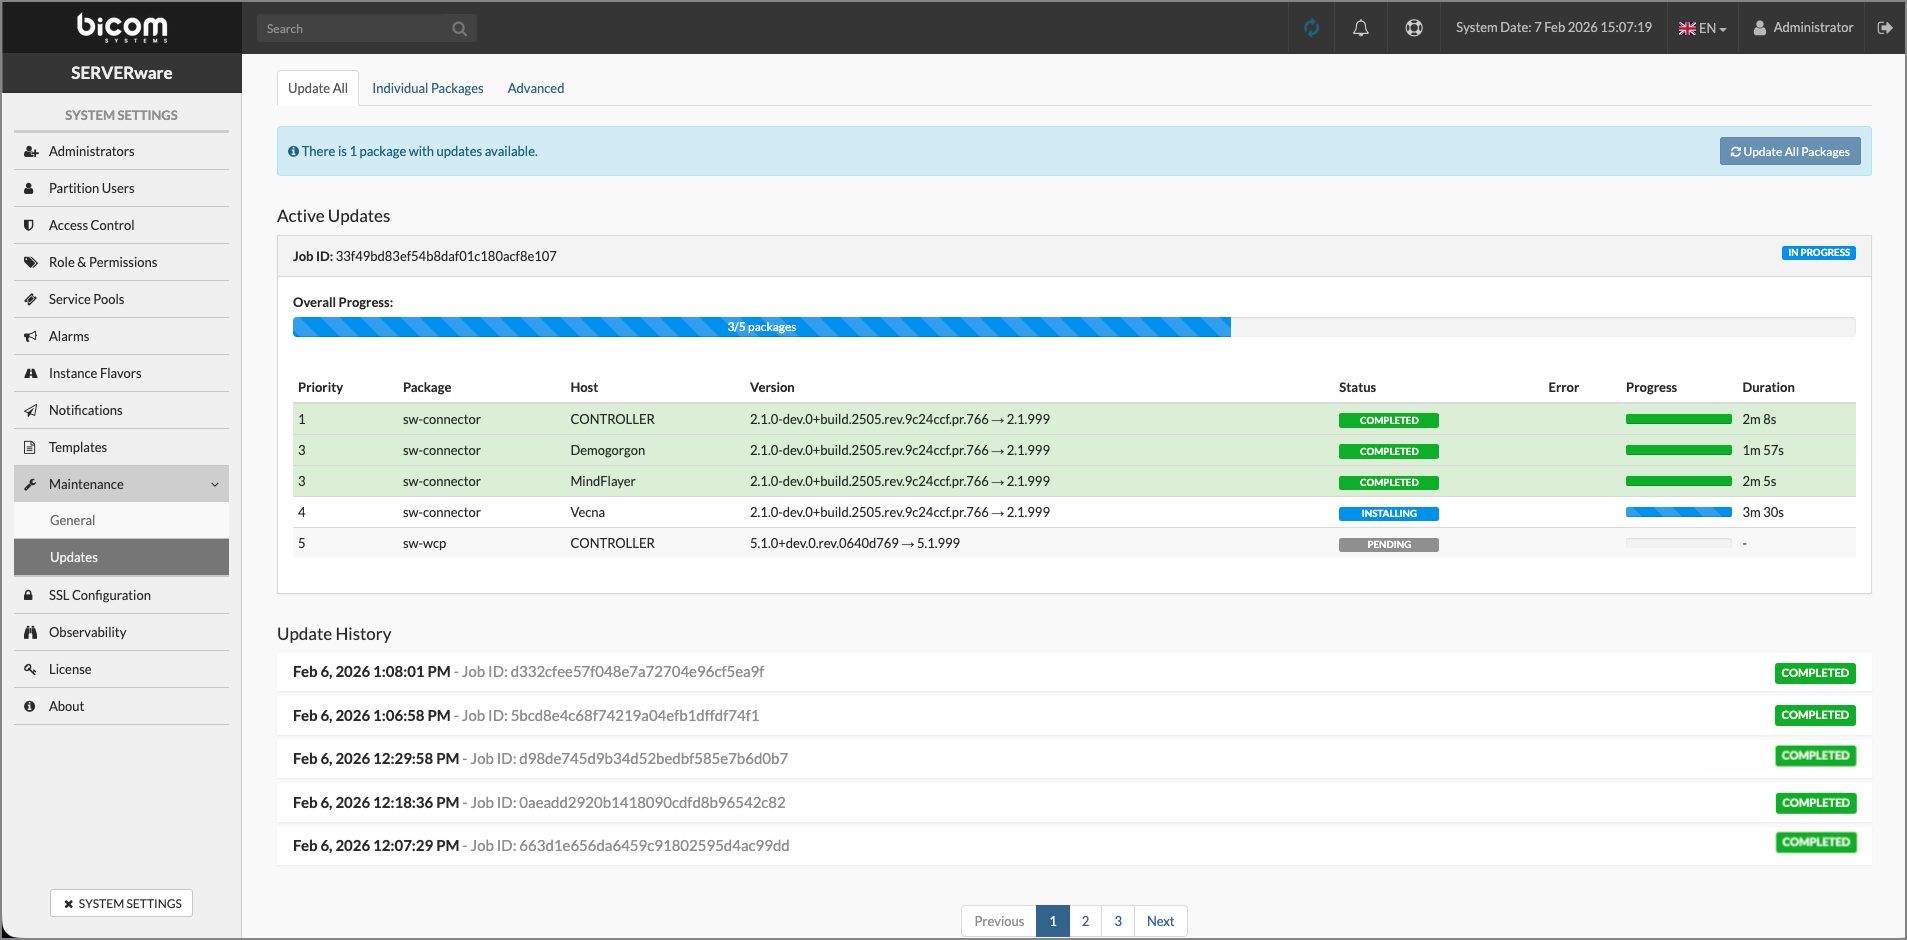Click the Administrators sidebar icon
Viewport: 1907px width, 940px height.
[30, 152]
